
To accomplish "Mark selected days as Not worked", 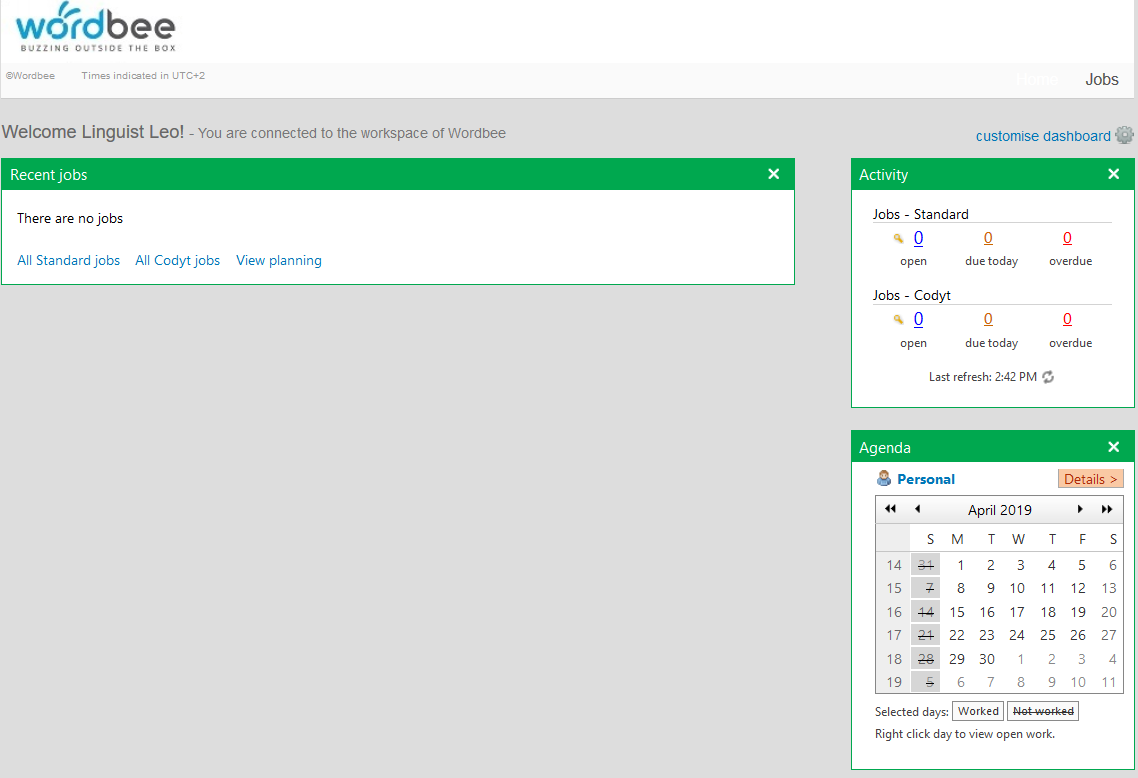I will [x=1042, y=711].
